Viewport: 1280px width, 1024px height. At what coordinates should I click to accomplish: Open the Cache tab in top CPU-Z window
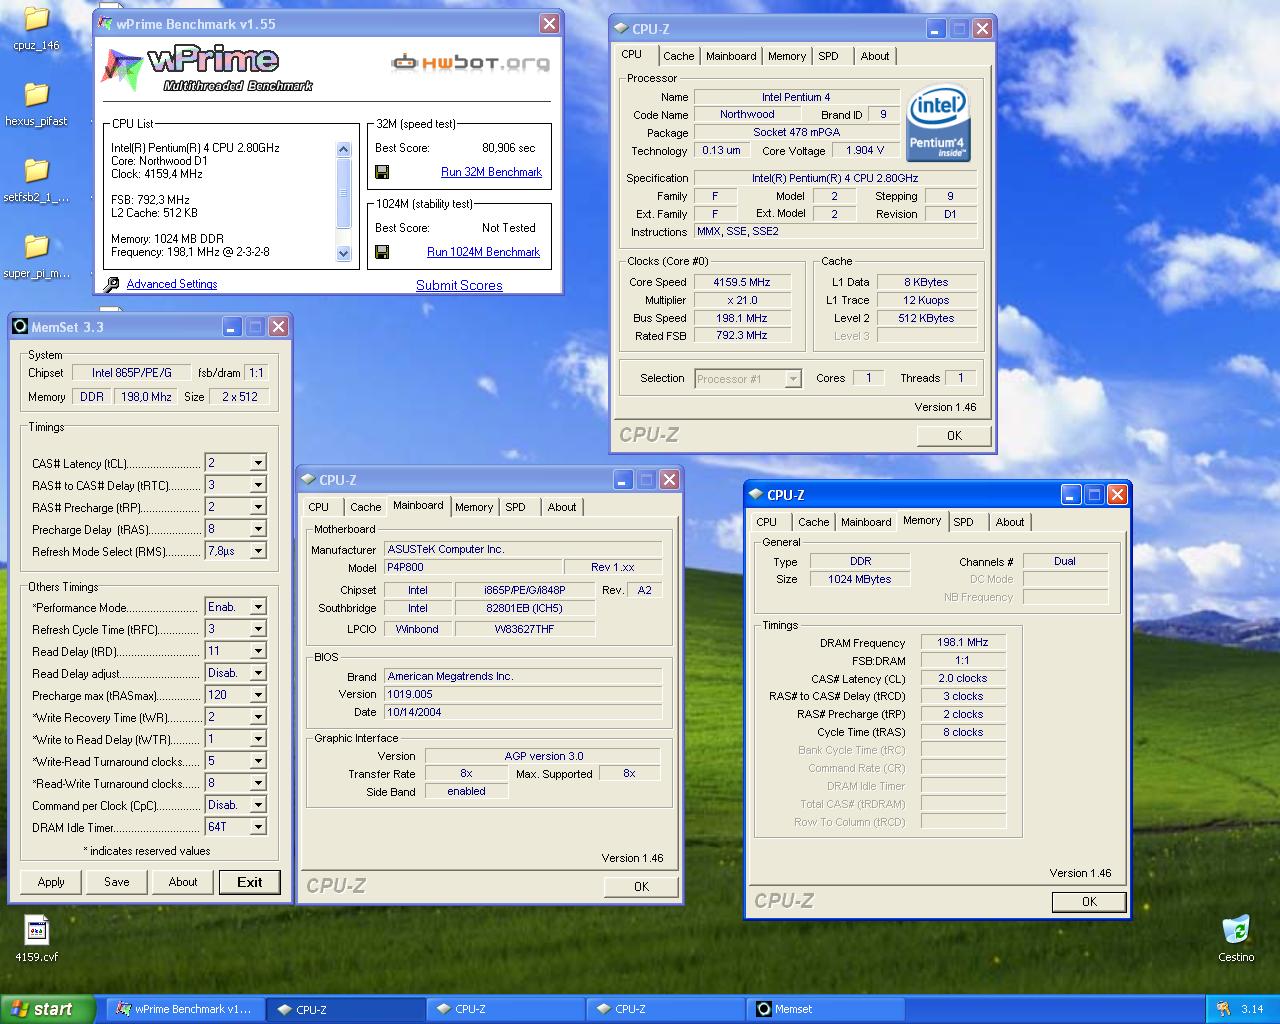pyautogui.click(x=678, y=56)
